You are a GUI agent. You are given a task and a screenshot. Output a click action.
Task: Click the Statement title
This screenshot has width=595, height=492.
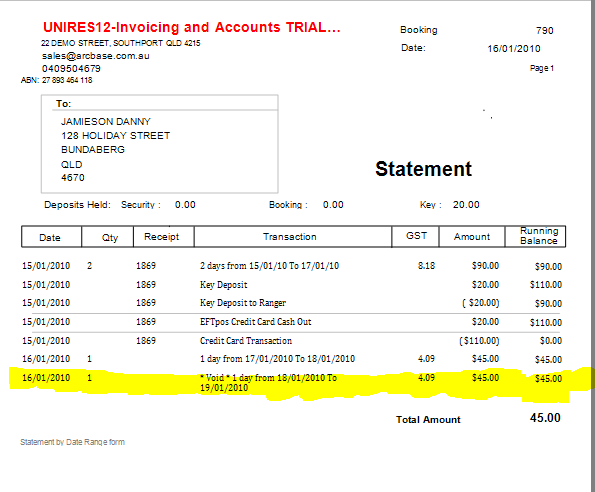(423, 169)
